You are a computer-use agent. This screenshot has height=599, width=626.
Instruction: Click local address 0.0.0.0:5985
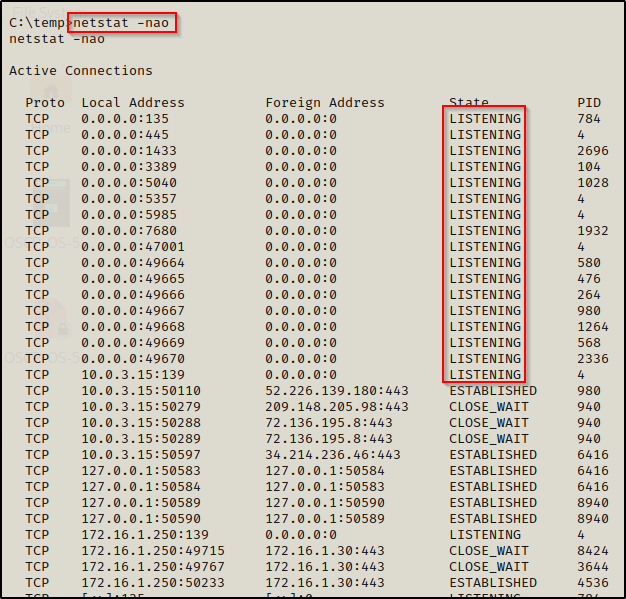[129, 214]
